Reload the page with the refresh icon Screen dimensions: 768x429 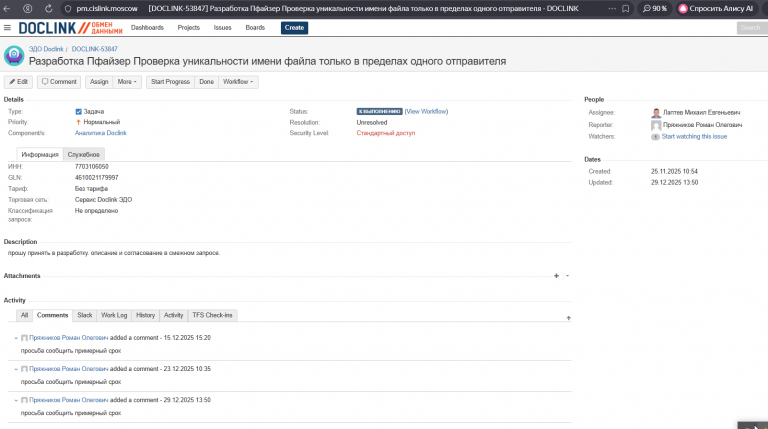(48, 8)
